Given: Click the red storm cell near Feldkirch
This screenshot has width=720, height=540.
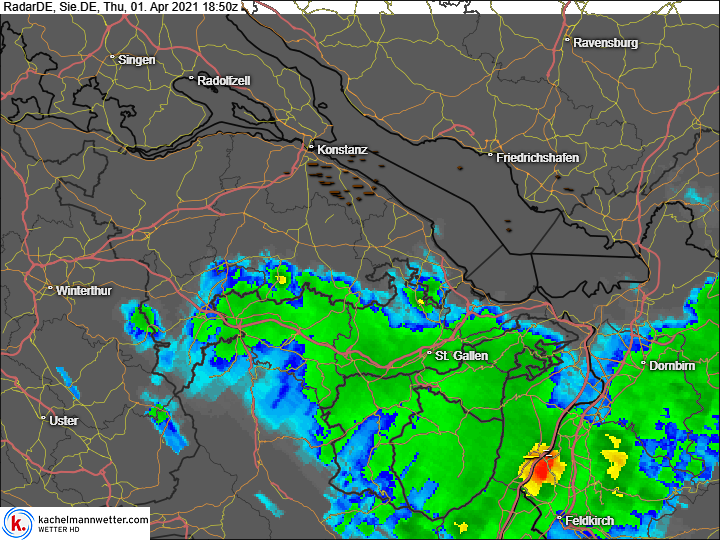Looking at the screenshot, I should click(x=541, y=469).
